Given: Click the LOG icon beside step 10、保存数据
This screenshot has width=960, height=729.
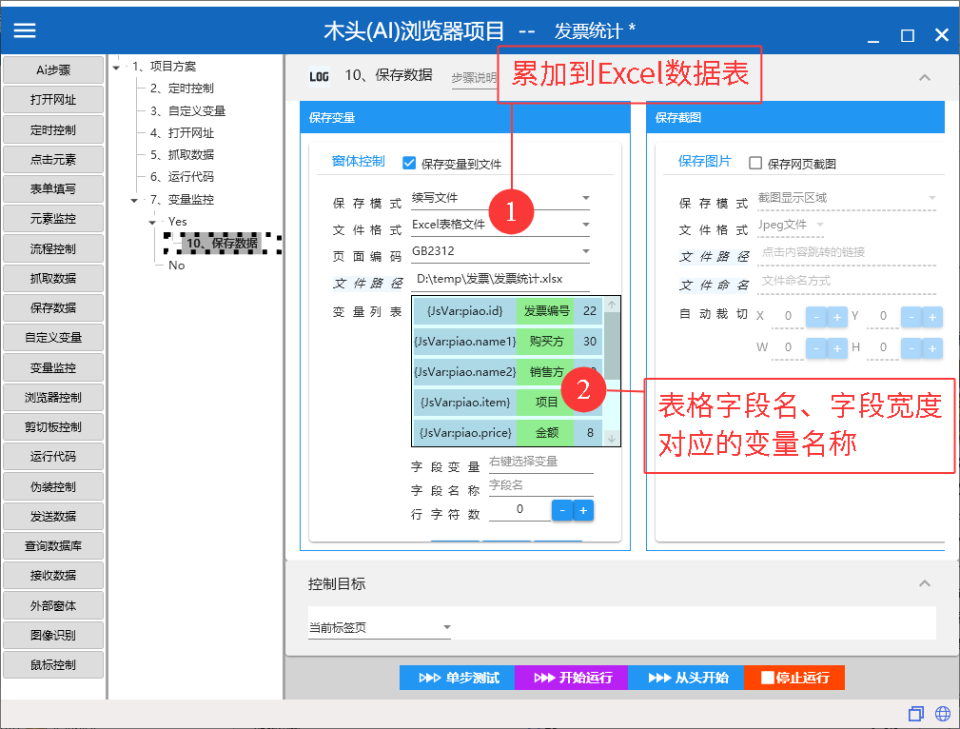Looking at the screenshot, I should point(318,77).
